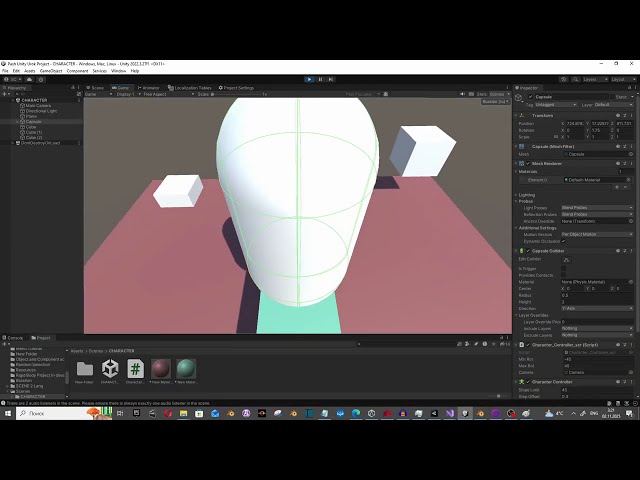This screenshot has height=480, width=640.
Task: Switch to the Animator tab
Action: point(148,88)
